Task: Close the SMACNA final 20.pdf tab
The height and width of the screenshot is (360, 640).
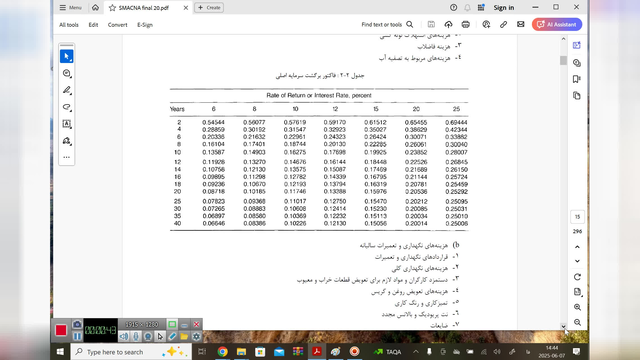Action: pos(186,8)
